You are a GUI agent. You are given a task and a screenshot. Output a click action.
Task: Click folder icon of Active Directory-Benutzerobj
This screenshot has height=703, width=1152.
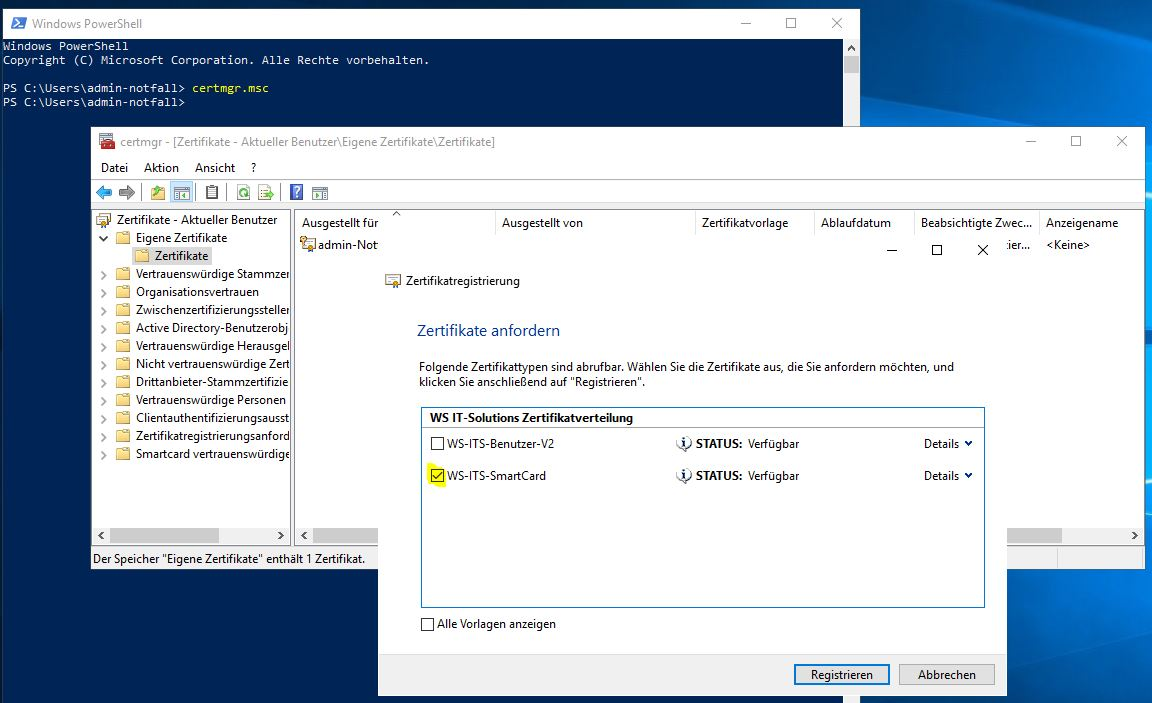point(123,328)
